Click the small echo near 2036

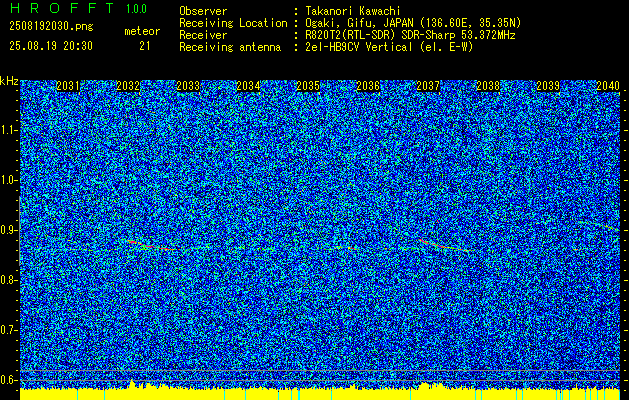[x=352, y=249]
